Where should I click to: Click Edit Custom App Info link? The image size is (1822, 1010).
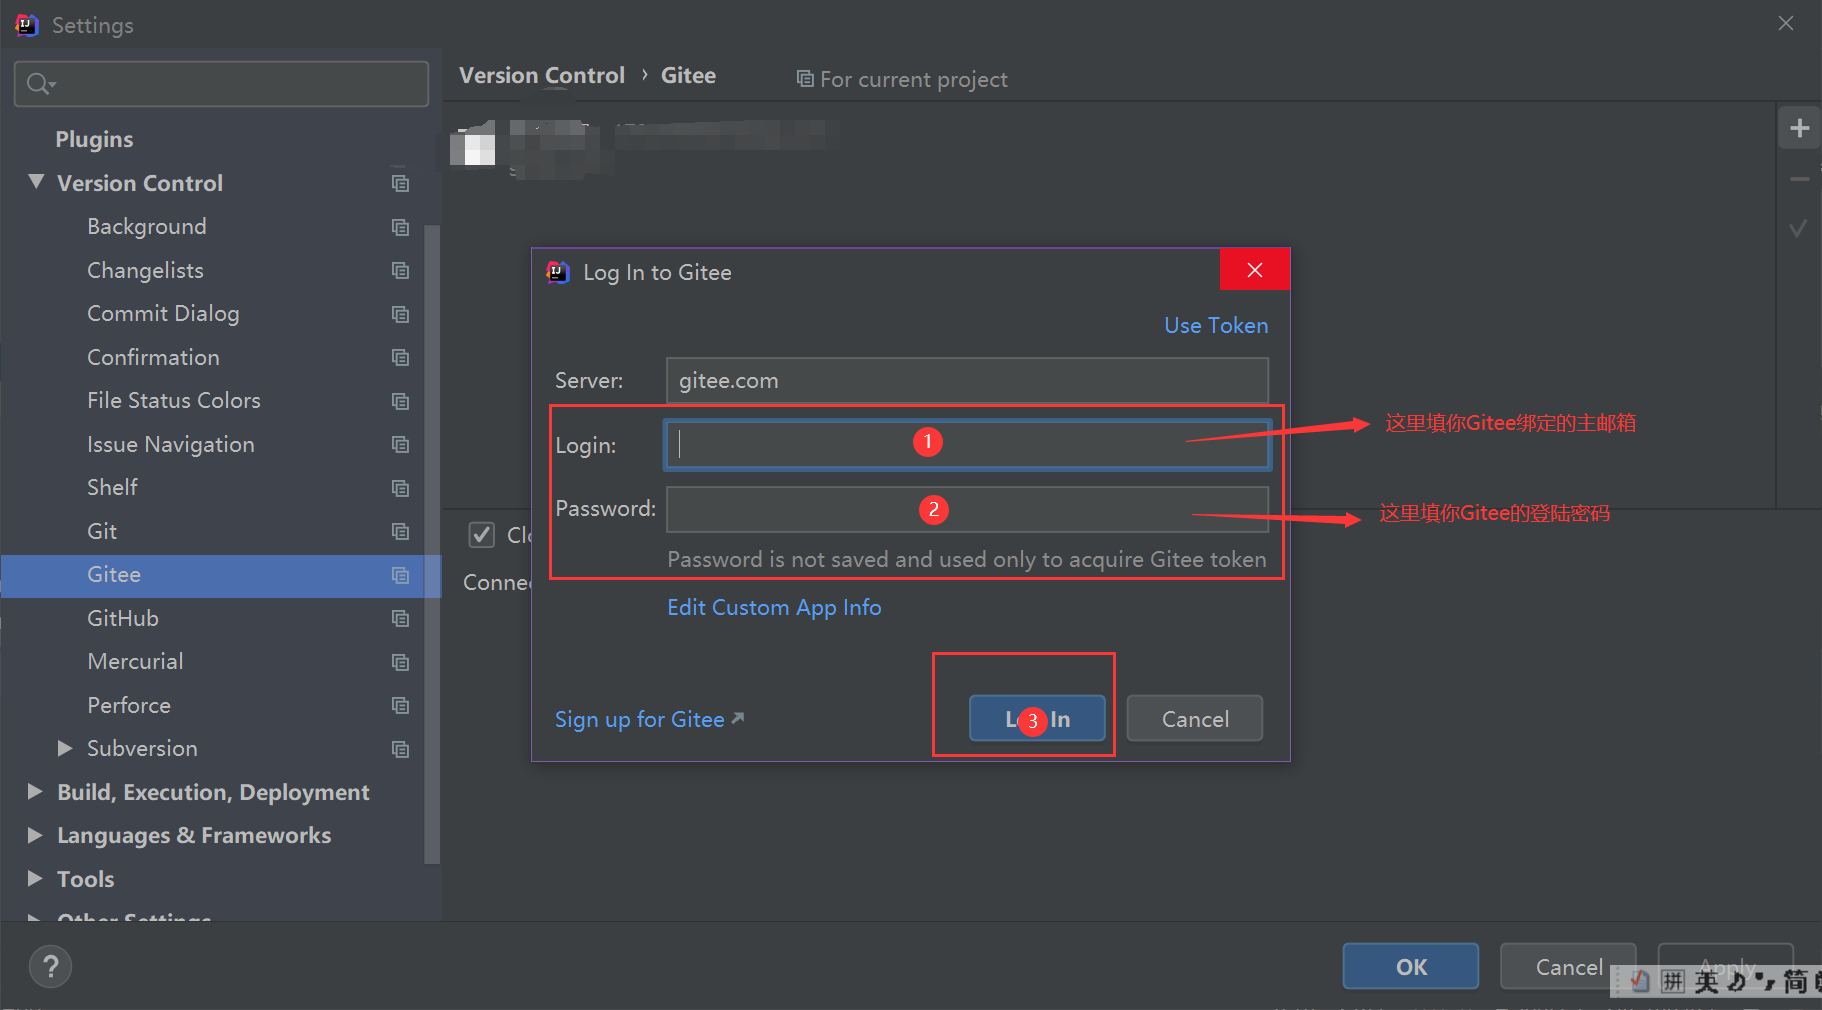(x=774, y=607)
